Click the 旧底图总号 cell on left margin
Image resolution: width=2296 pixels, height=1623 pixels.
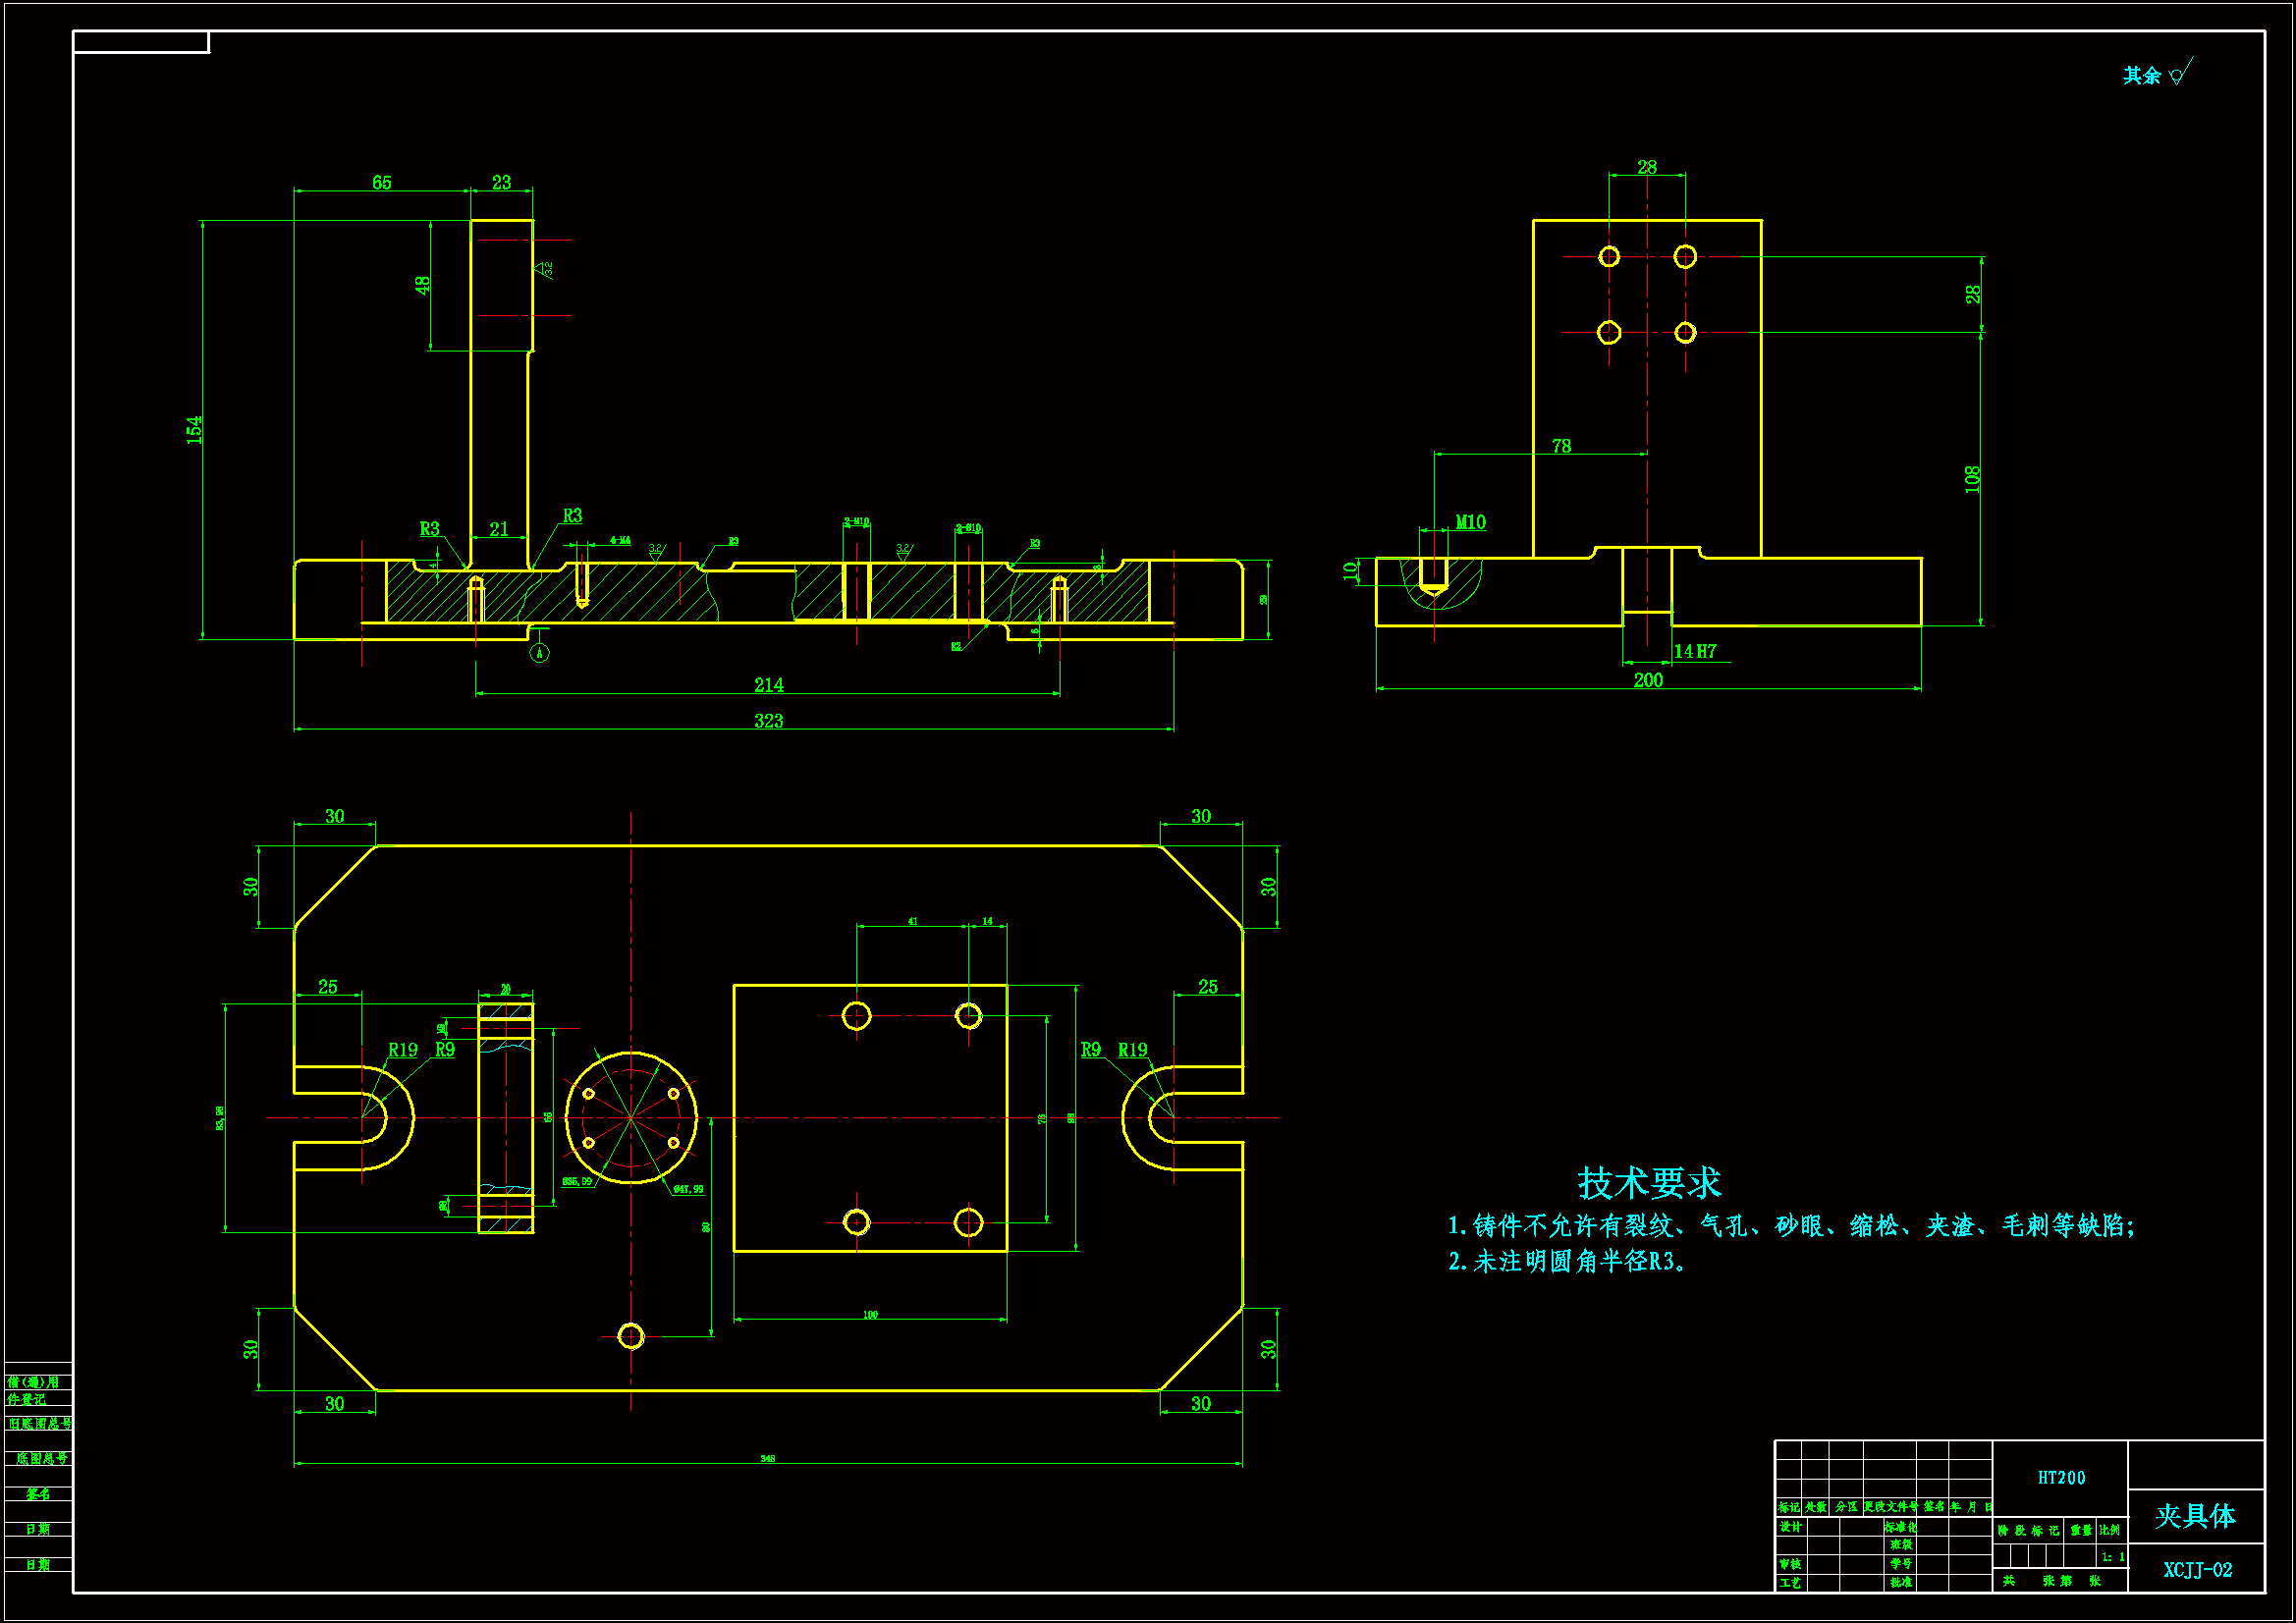tap(39, 1423)
